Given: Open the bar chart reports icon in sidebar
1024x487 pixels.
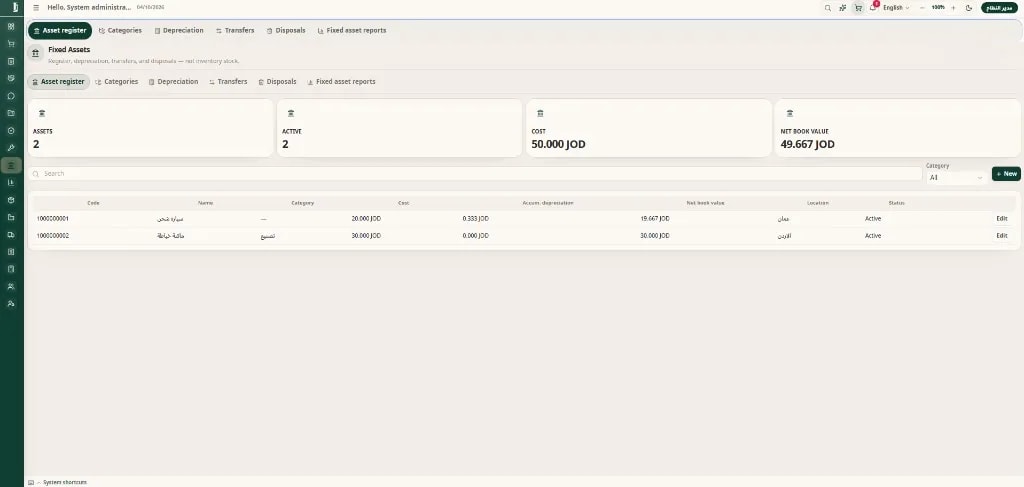Looking at the screenshot, I should coord(11,183).
